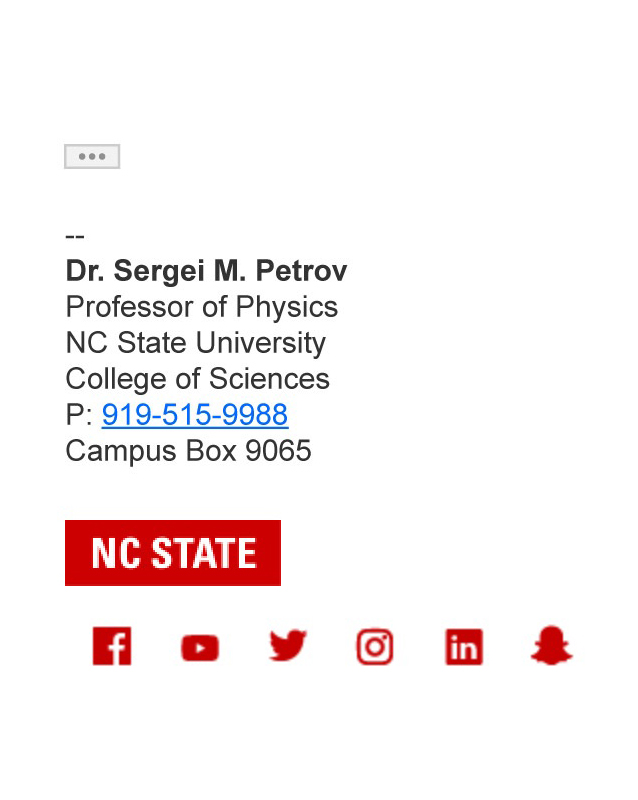The image size is (638, 800).
Task: Click the LinkedIn icon
Action: tap(462, 646)
